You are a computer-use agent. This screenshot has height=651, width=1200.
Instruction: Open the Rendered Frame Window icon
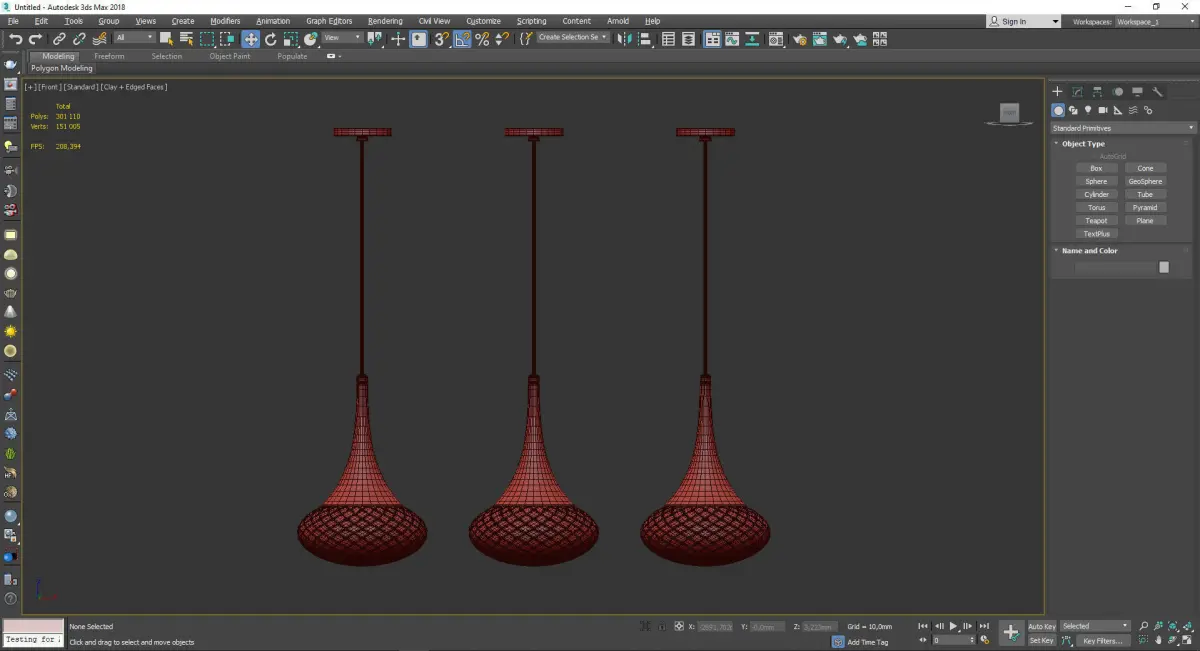coord(820,39)
